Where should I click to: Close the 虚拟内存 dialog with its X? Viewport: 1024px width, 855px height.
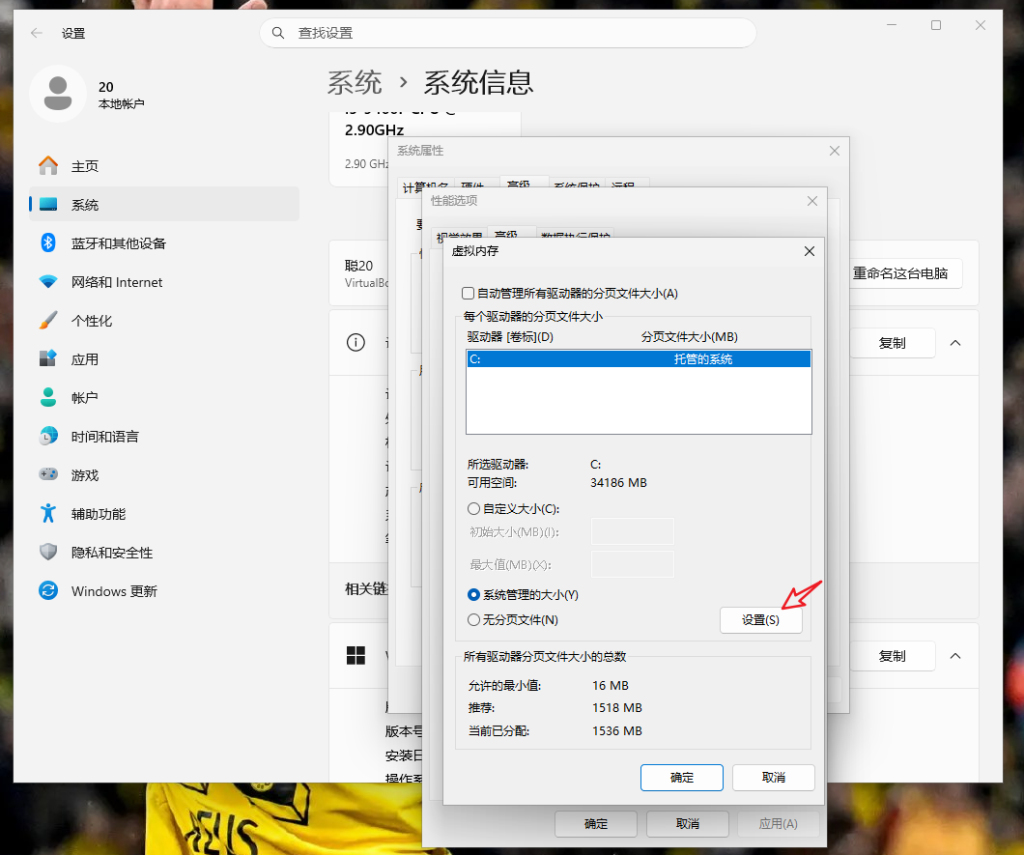[809, 251]
